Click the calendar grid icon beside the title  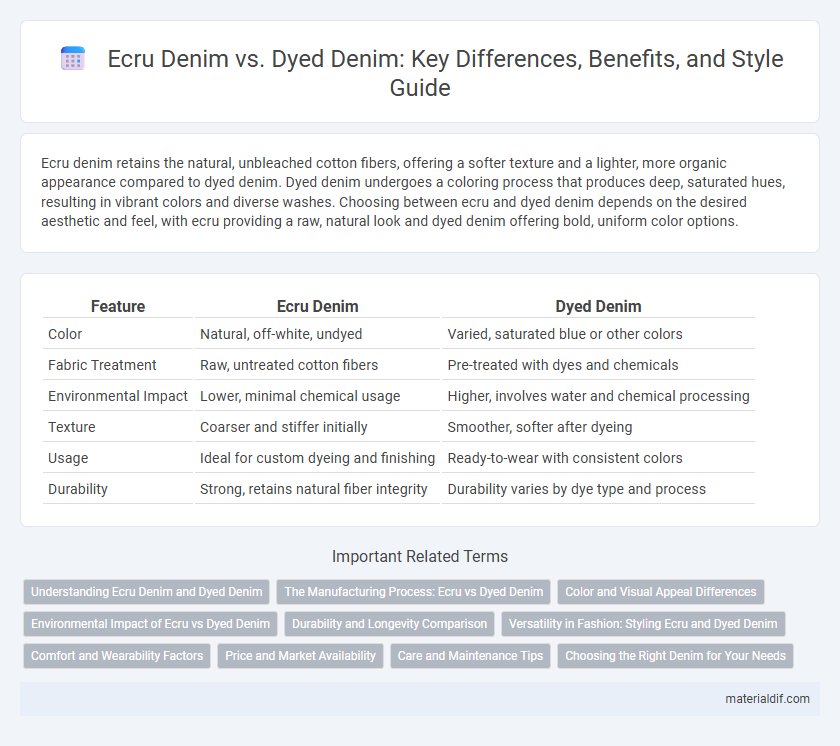[73, 58]
